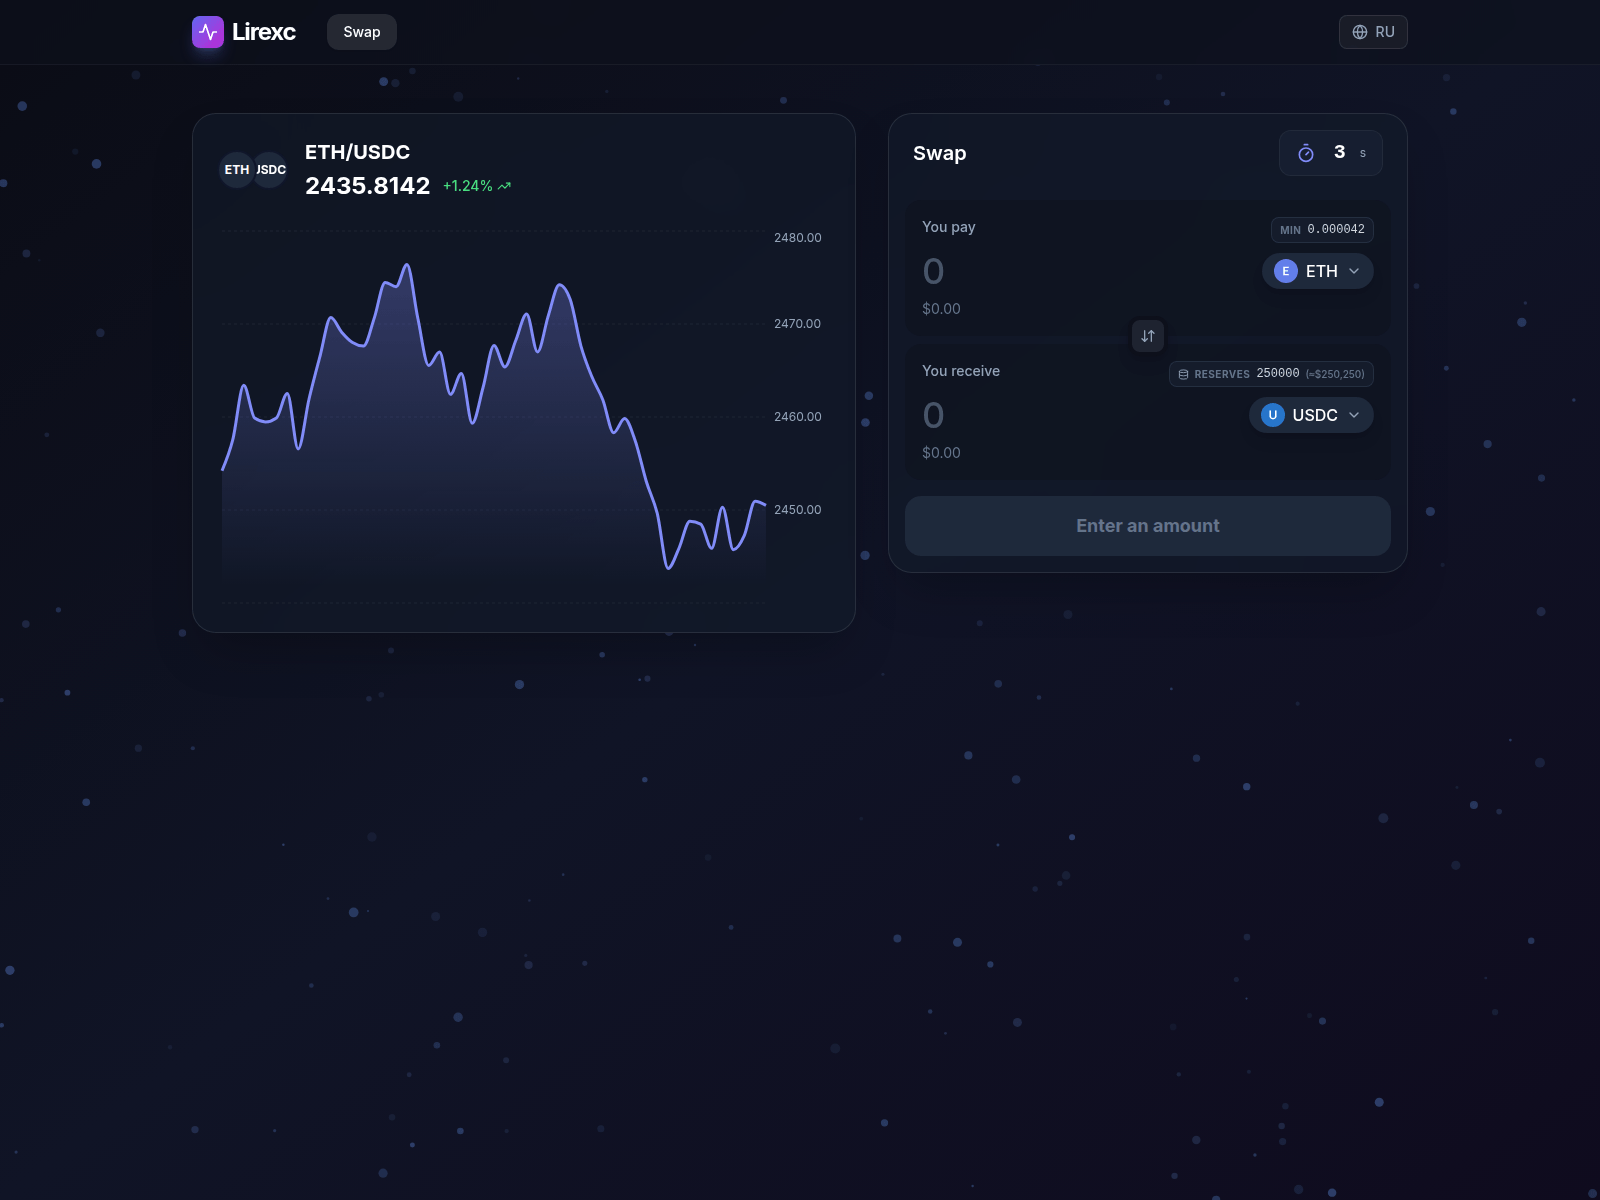This screenshot has height=1200, width=1600.
Task: Open the ETH token dropdown
Action: coord(1317,271)
